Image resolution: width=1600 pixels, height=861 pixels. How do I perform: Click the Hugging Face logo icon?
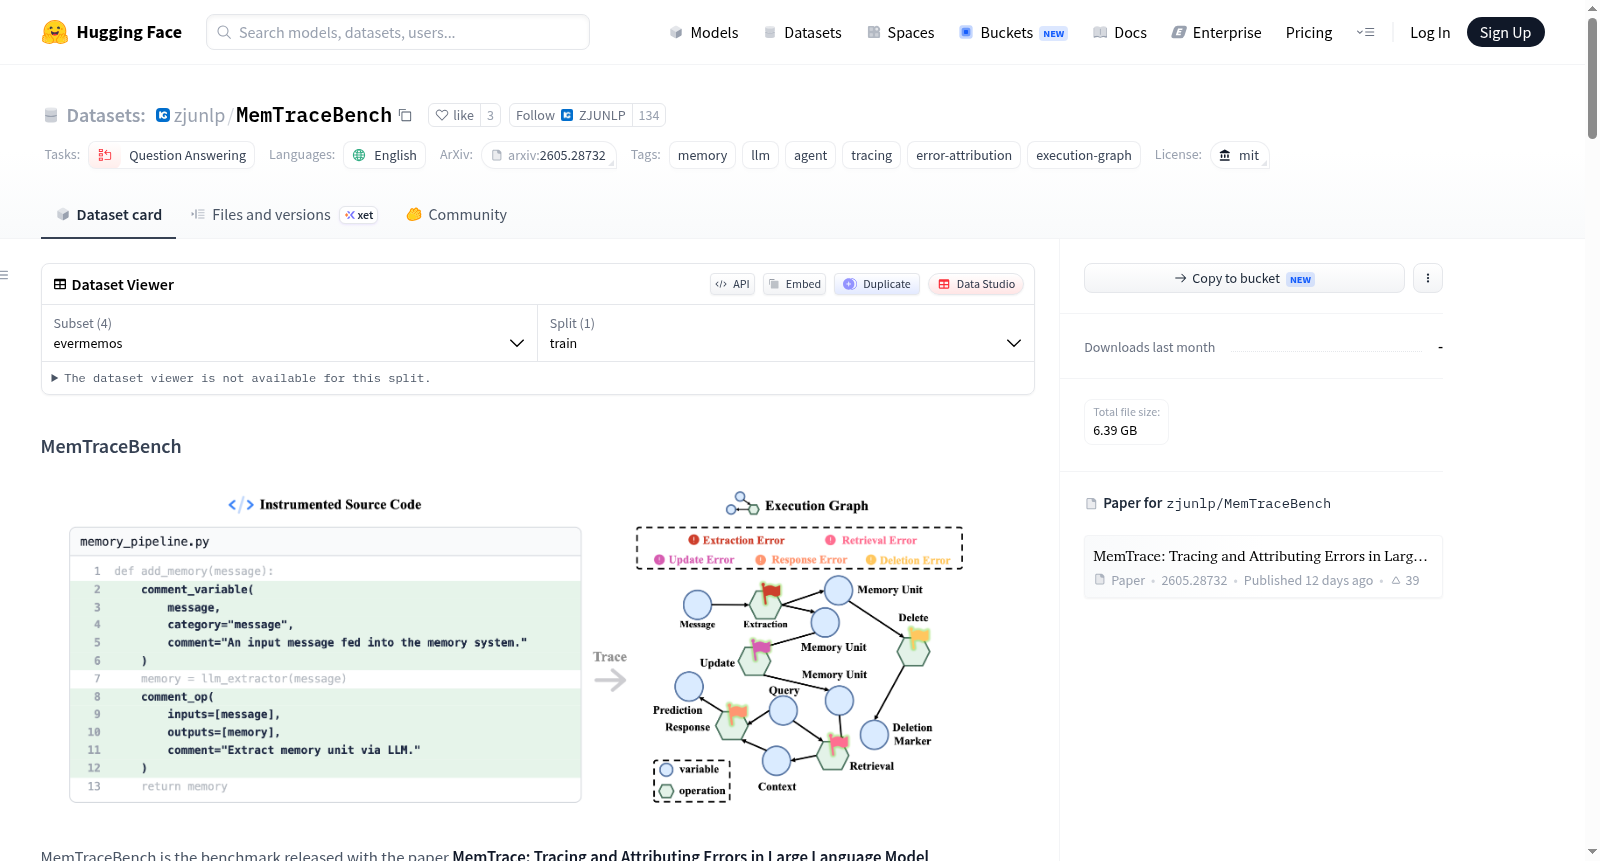point(55,32)
